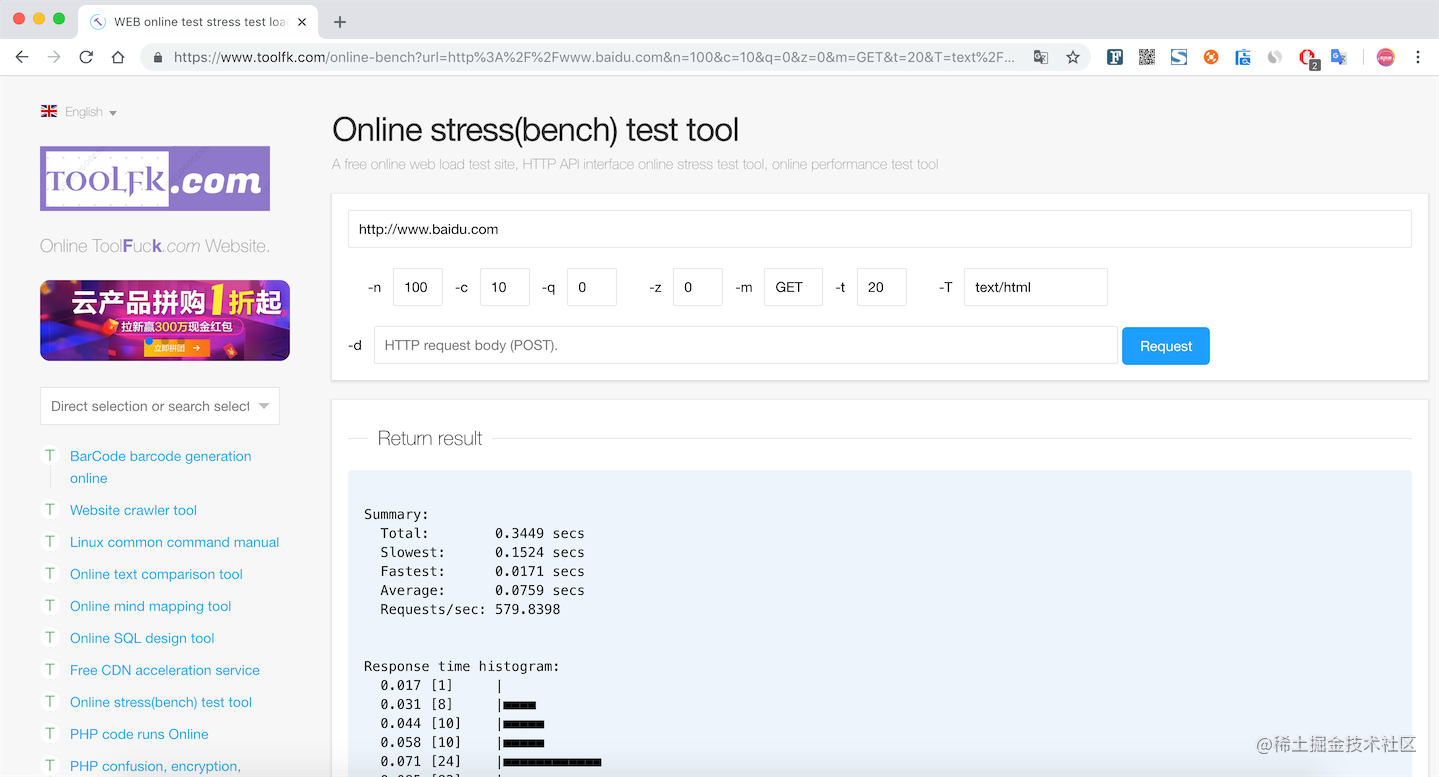Open the cloud product promotion banner
The width and height of the screenshot is (1439, 777).
(165, 320)
